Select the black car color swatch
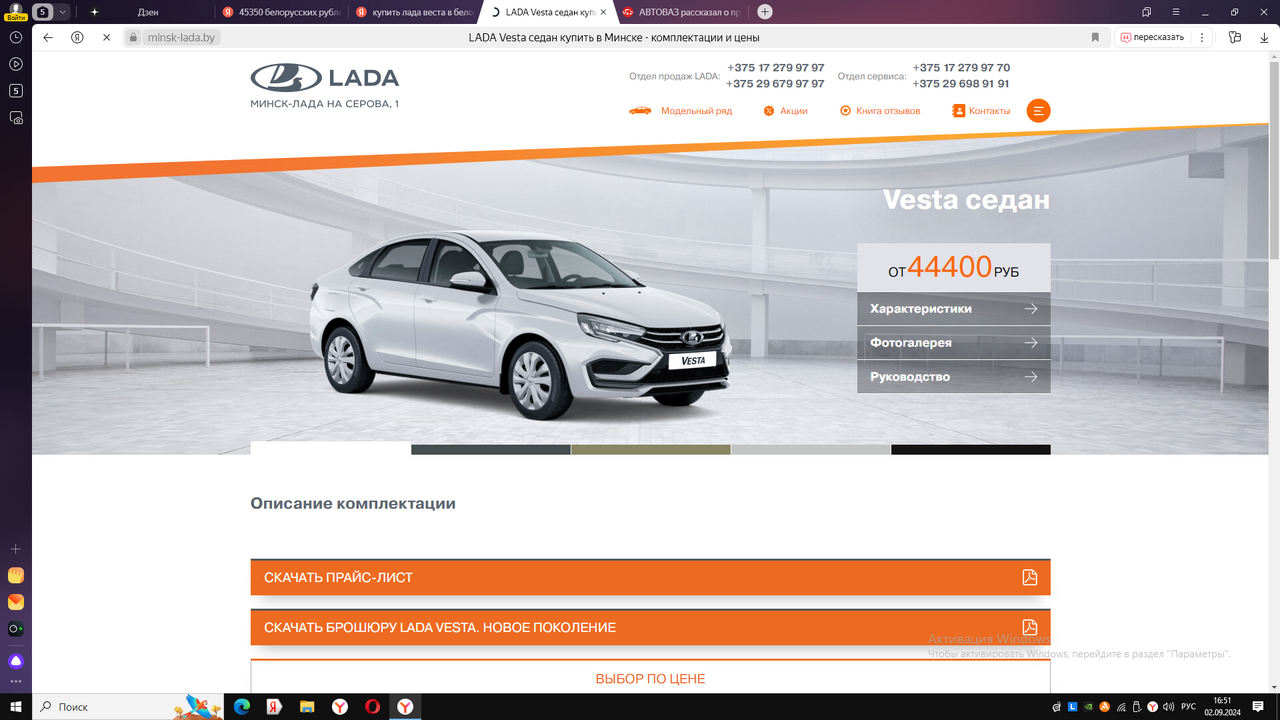Screen dimensions: 1280x720 coord(971,449)
